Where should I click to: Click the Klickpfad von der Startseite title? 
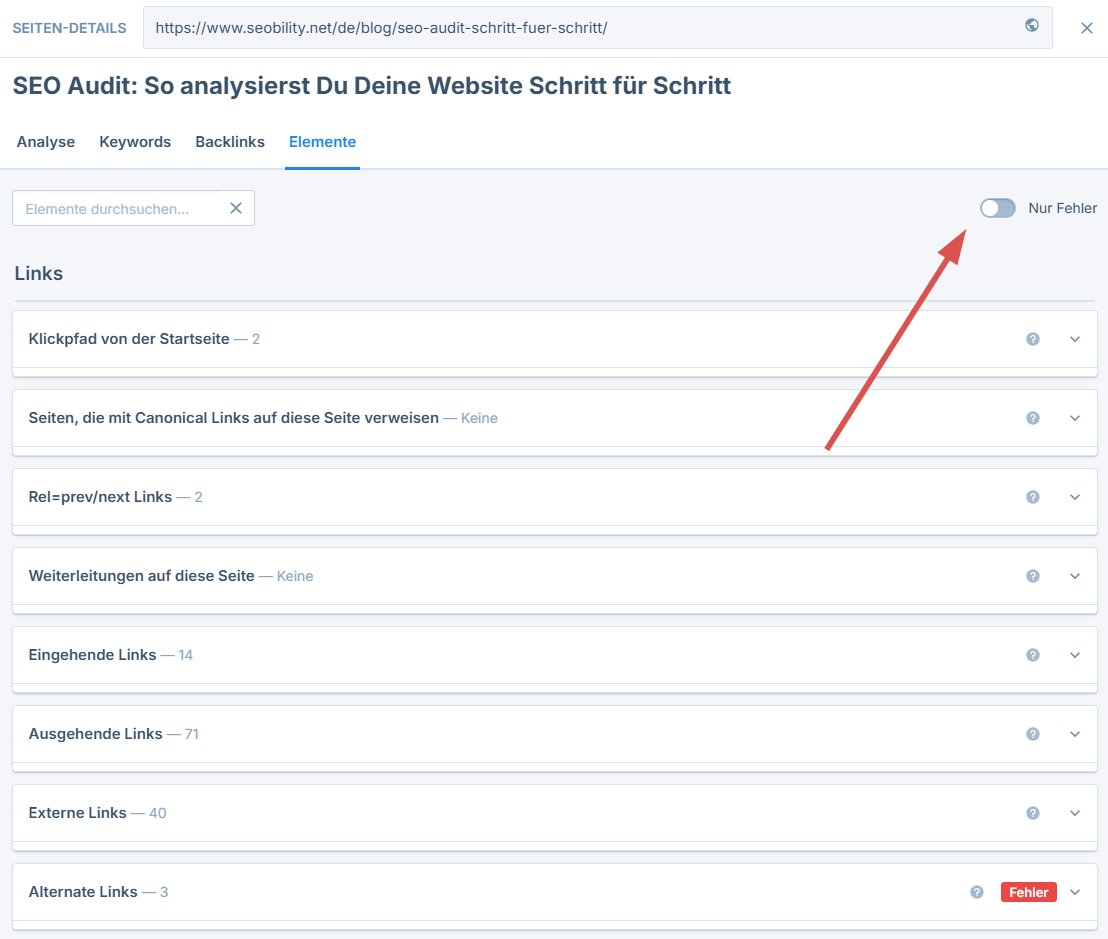(129, 339)
